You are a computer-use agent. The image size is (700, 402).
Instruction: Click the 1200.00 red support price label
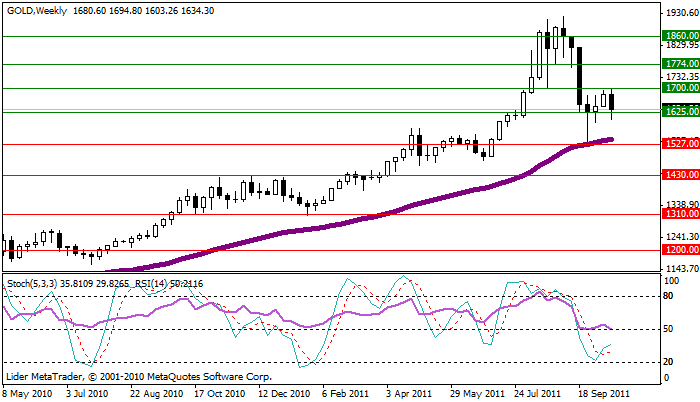coord(680,250)
